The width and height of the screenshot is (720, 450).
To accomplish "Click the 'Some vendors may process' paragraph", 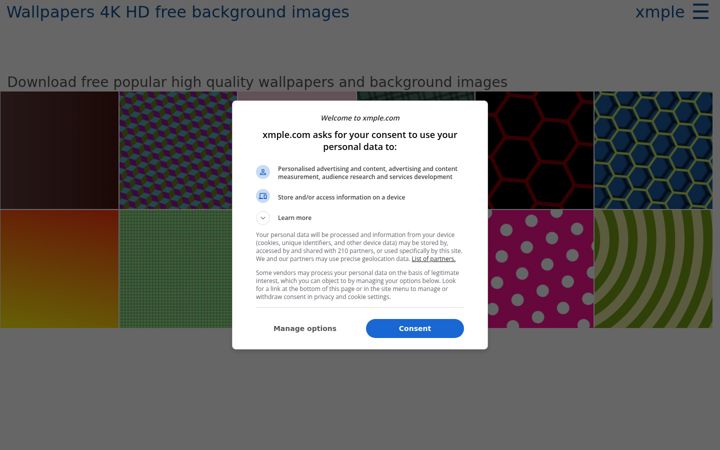I will point(357,285).
